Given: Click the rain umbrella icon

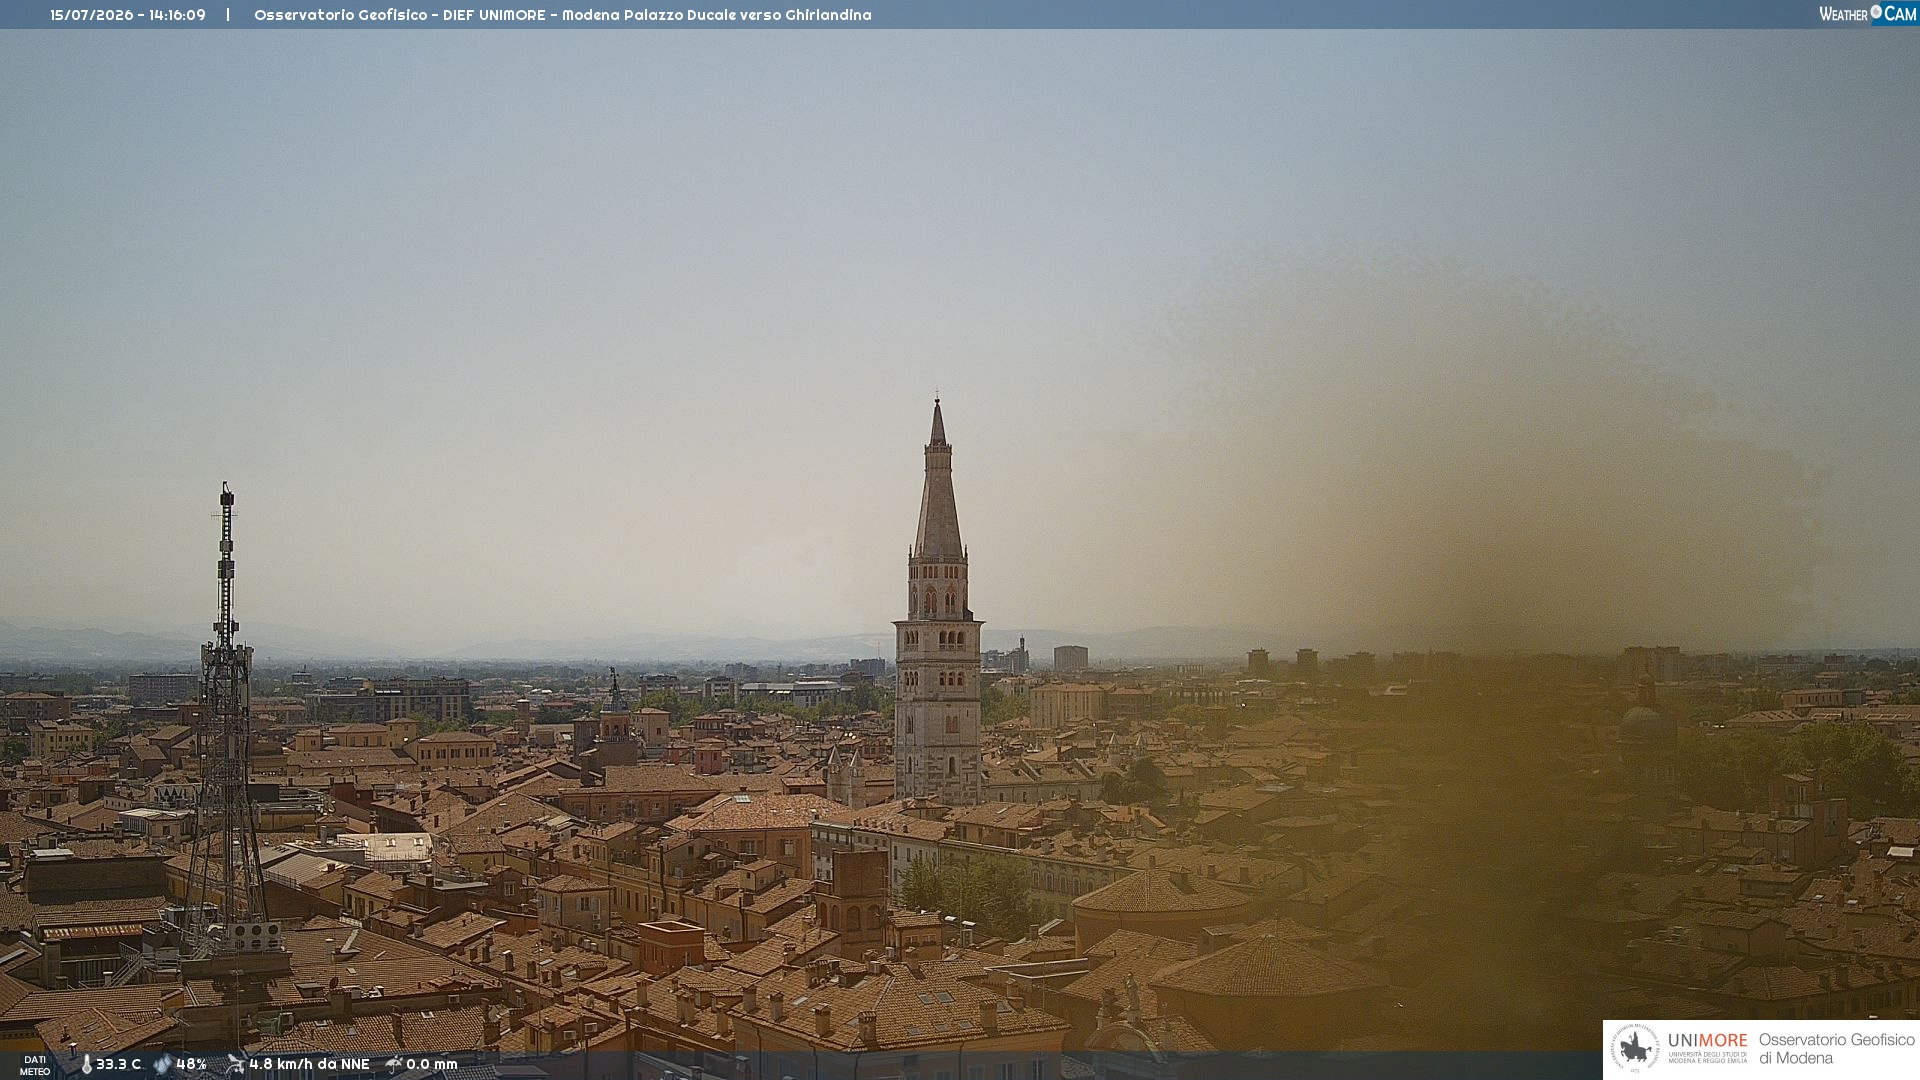Looking at the screenshot, I should click(394, 1064).
